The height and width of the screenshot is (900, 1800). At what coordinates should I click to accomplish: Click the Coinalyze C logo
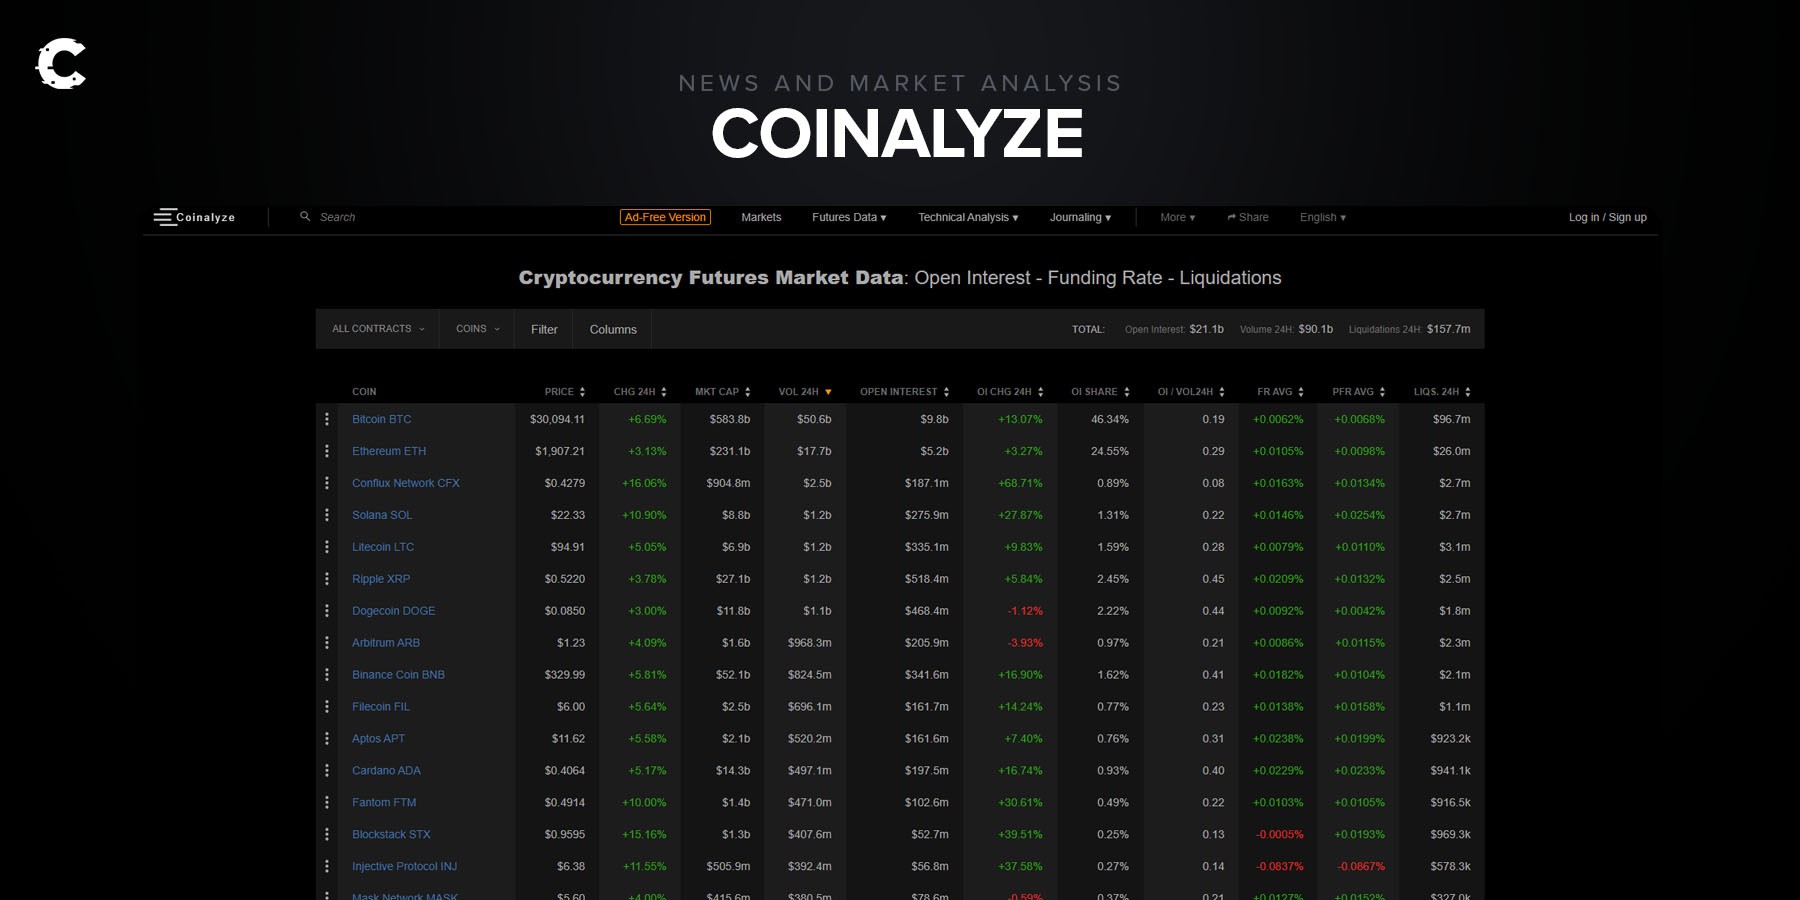point(61,64)
